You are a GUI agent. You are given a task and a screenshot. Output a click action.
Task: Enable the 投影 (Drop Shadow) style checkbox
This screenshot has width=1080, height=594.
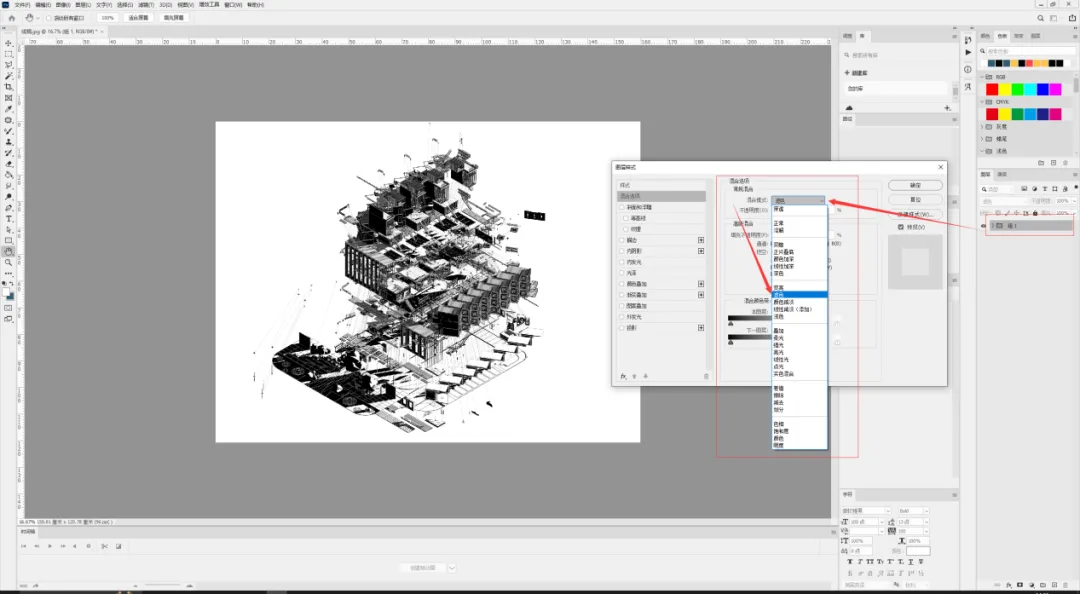(622, 327)
